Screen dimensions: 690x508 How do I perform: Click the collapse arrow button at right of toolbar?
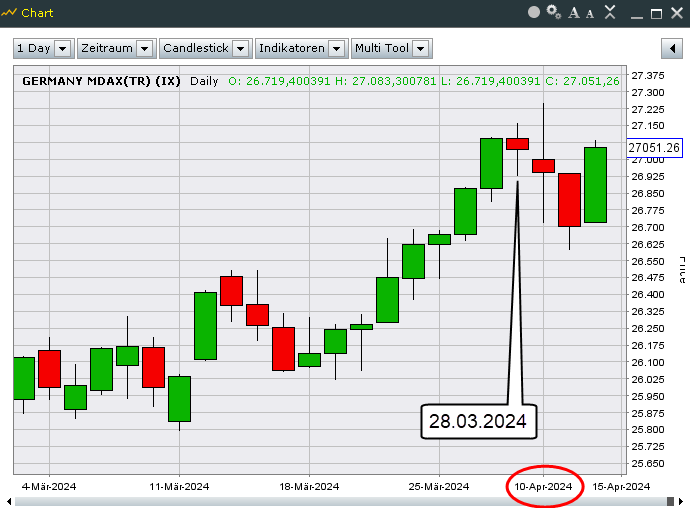coord(672,48)
